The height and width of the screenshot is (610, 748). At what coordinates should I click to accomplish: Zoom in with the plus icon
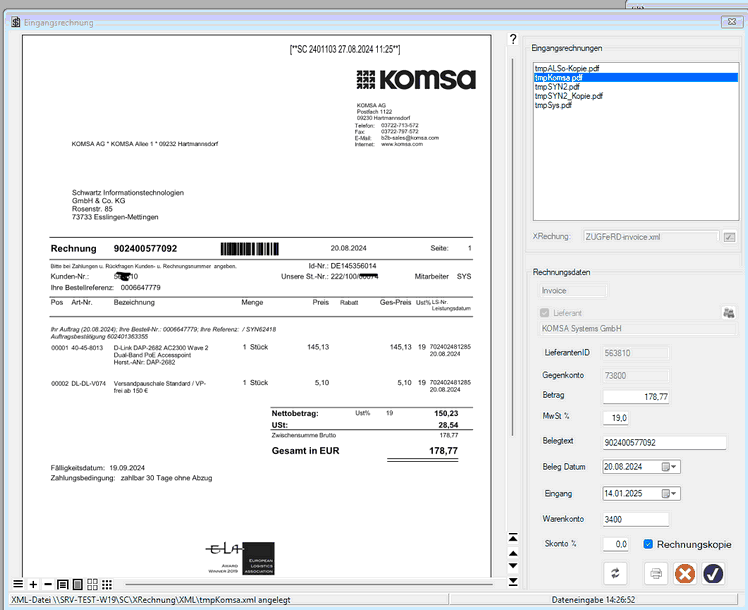(x=33, y=584)
